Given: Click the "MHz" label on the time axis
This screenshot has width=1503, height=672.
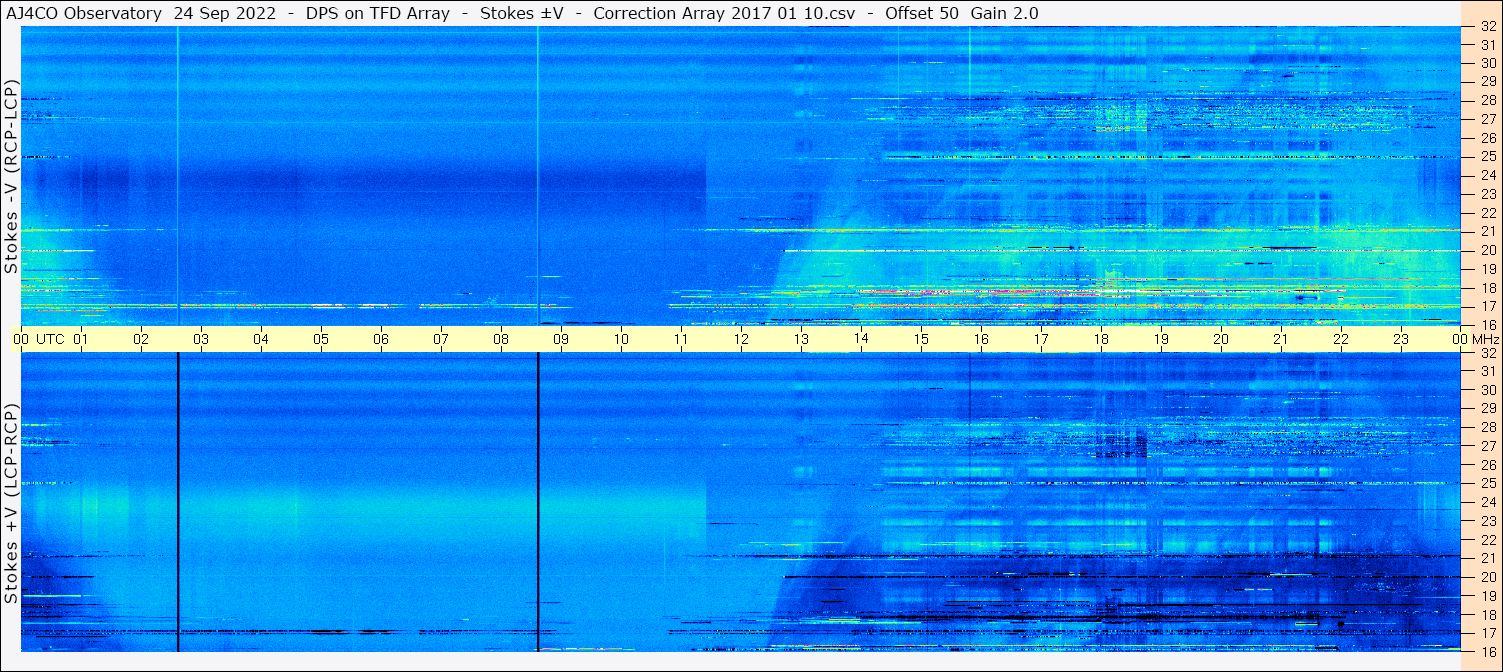Looking at the screenshot, I should (1485, 339).
